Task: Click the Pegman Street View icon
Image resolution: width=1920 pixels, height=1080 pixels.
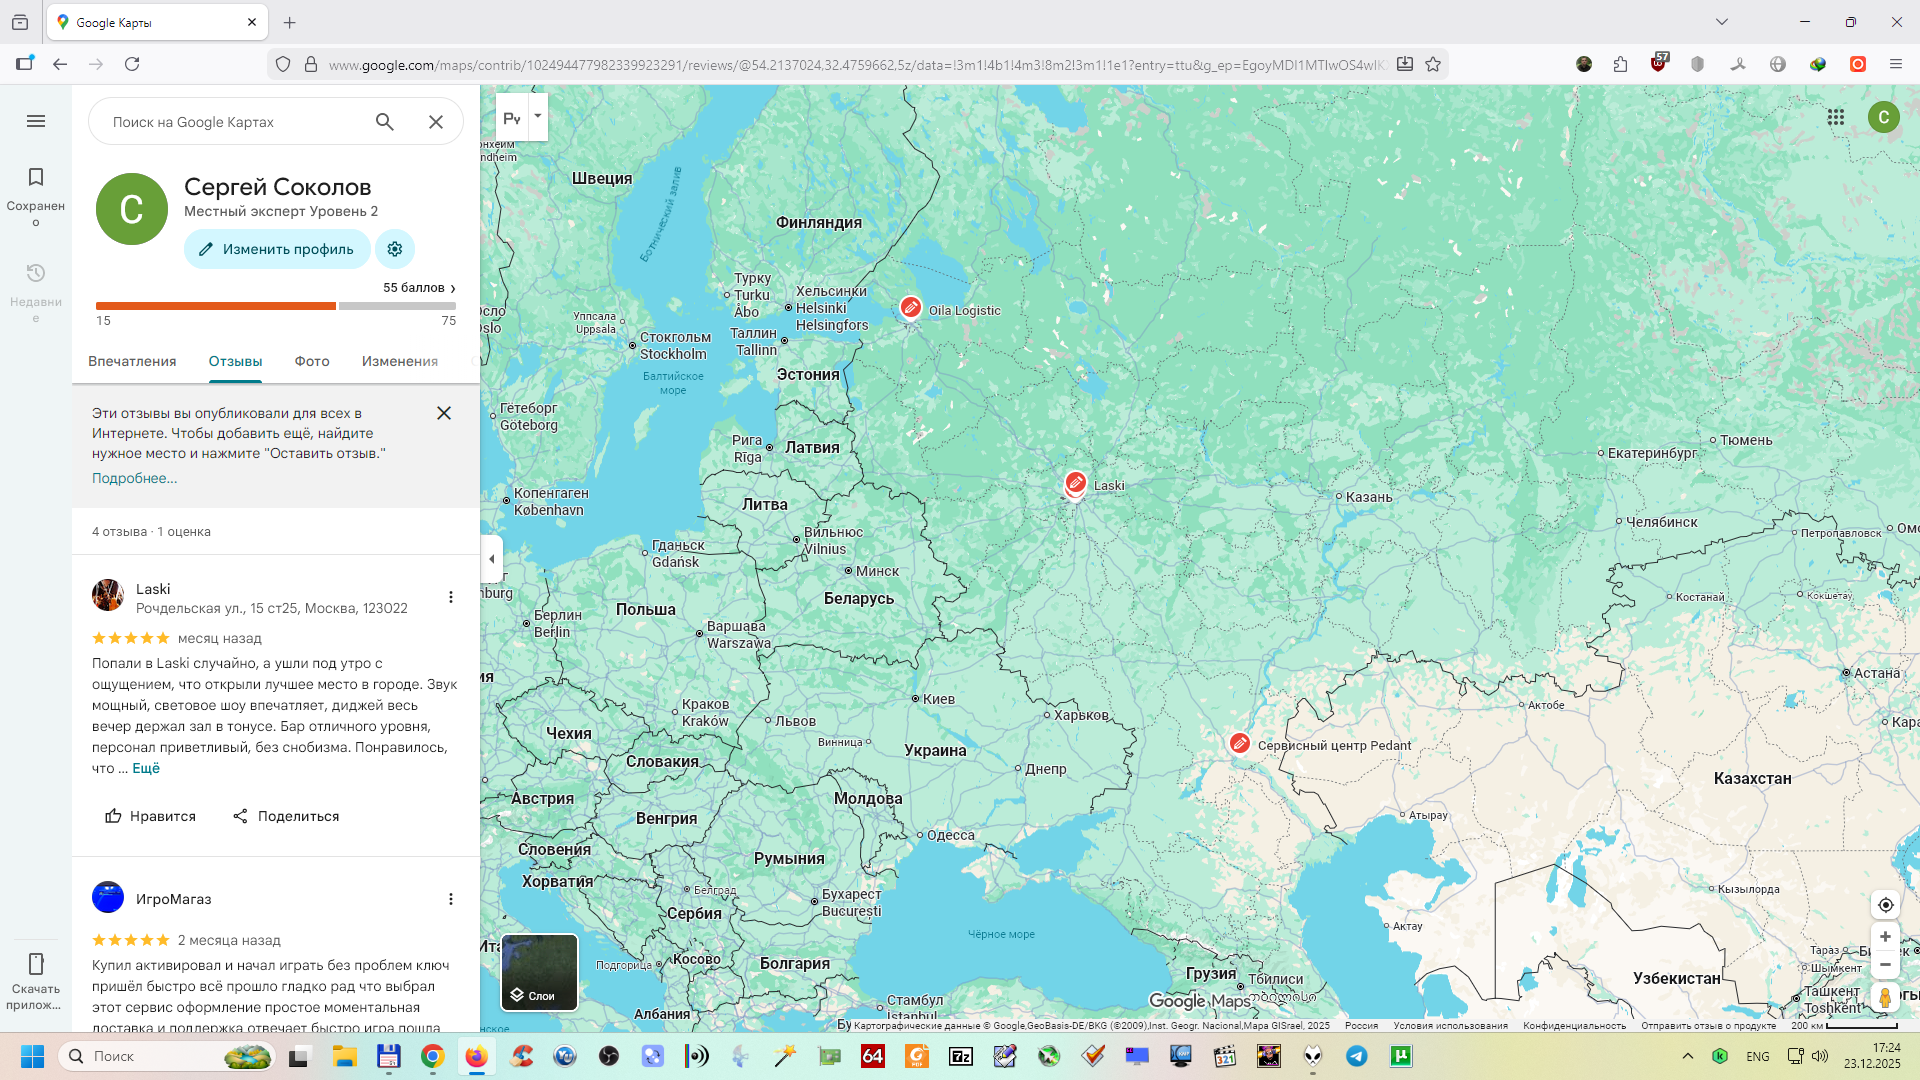Action: 1885,997
